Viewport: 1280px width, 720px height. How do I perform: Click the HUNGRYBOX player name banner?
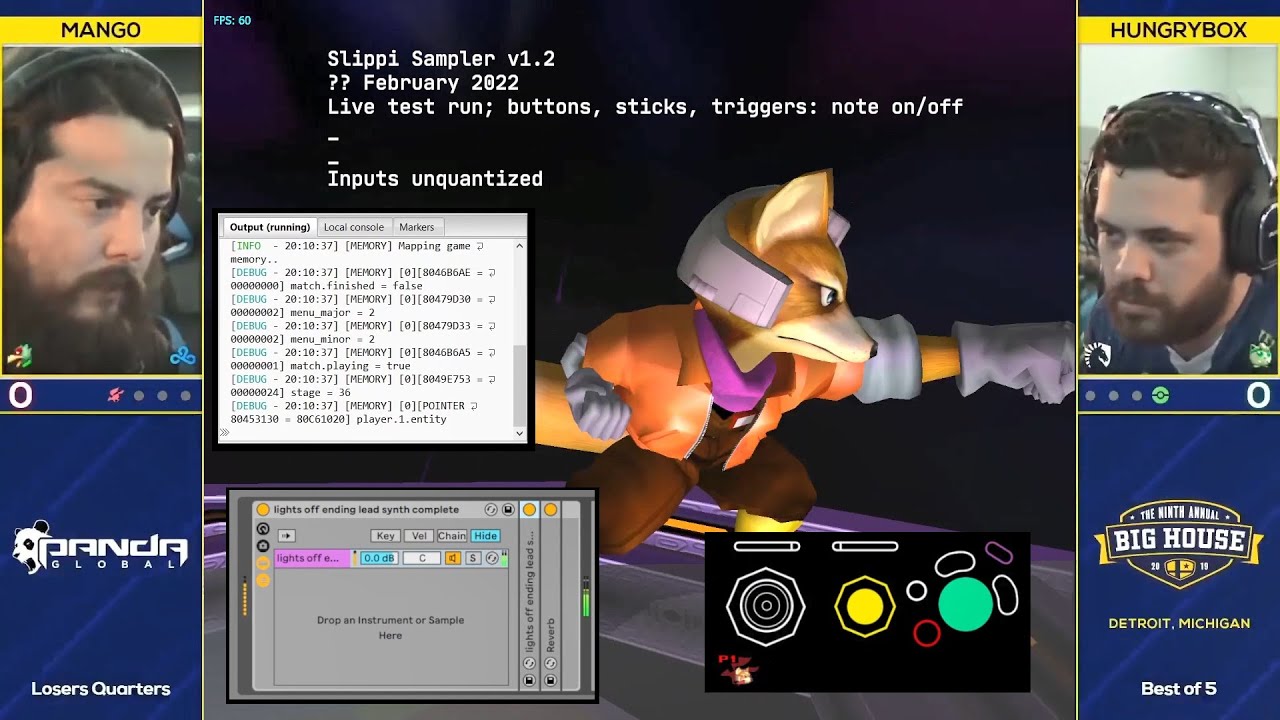coord(1179,30)
